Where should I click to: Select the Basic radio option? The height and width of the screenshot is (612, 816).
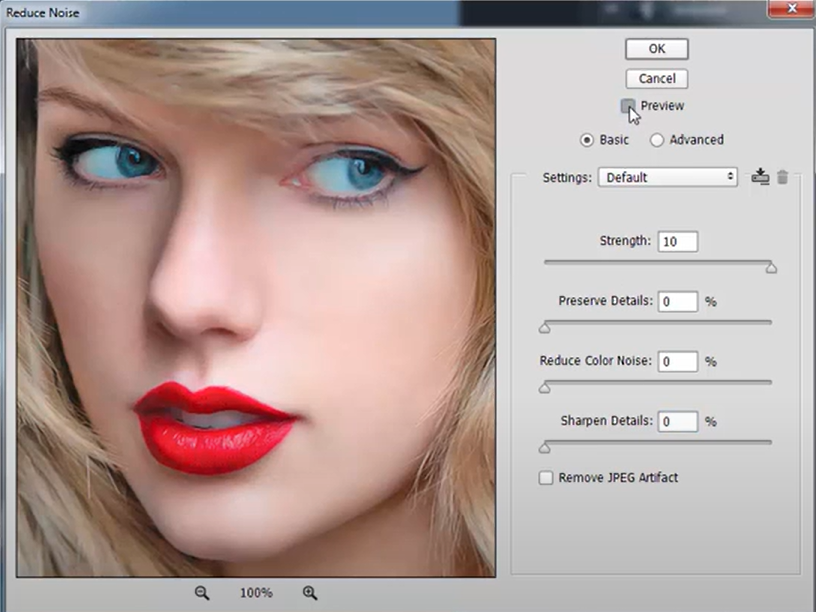[586, 140]
